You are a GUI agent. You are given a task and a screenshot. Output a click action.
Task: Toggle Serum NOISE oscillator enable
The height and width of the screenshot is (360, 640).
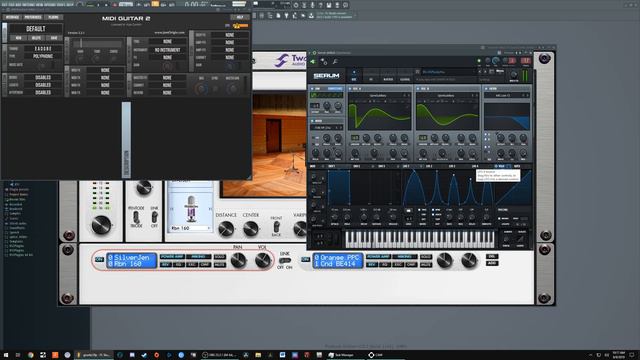pyautogui.click(x=313, y=121)
